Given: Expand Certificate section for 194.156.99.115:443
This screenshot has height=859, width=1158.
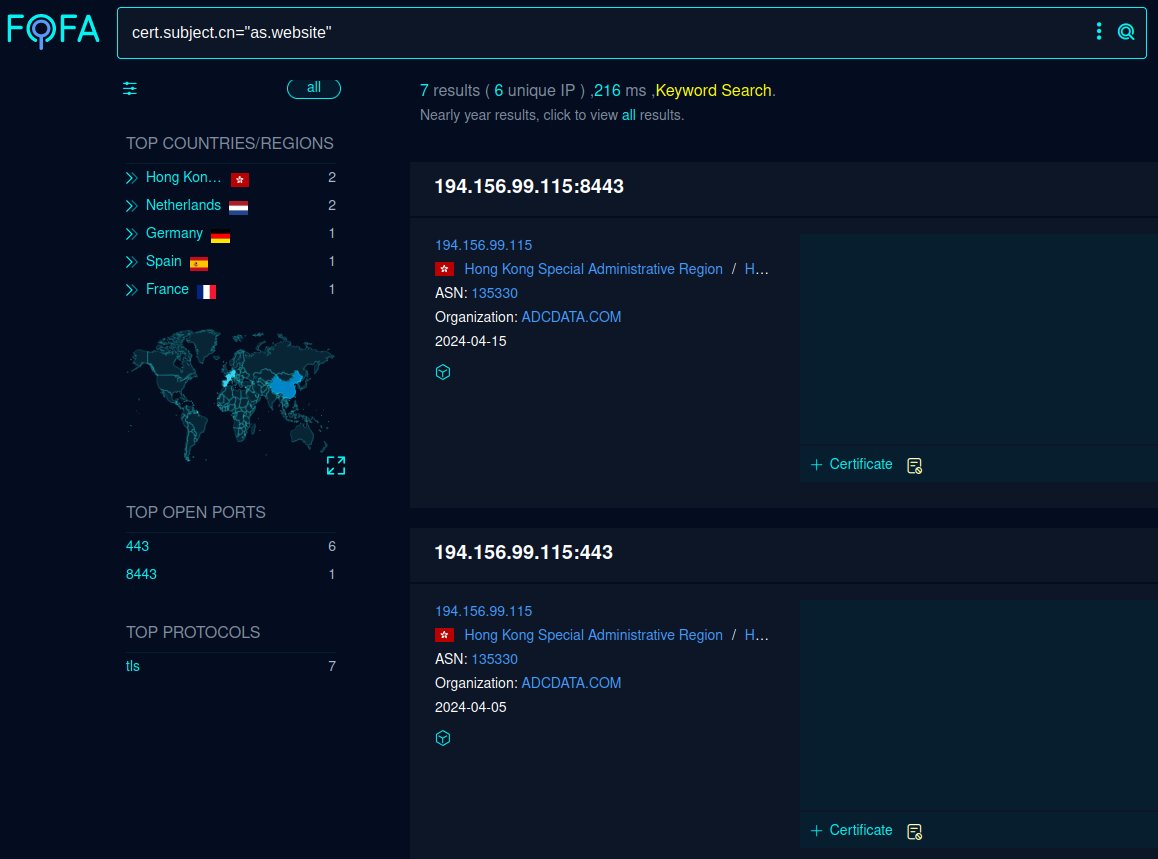Looking at the screenshot, I should (x=852, y=830).
